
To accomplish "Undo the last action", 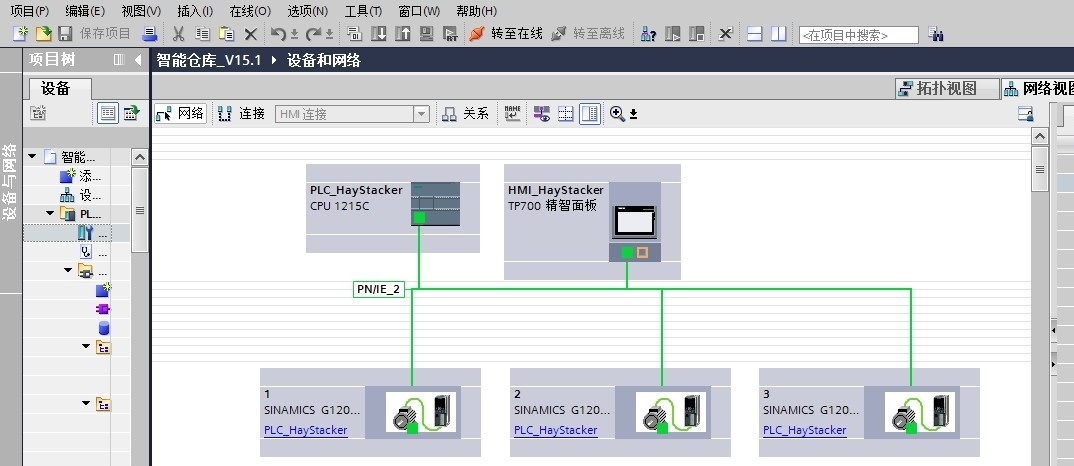I will click(277, 34).
